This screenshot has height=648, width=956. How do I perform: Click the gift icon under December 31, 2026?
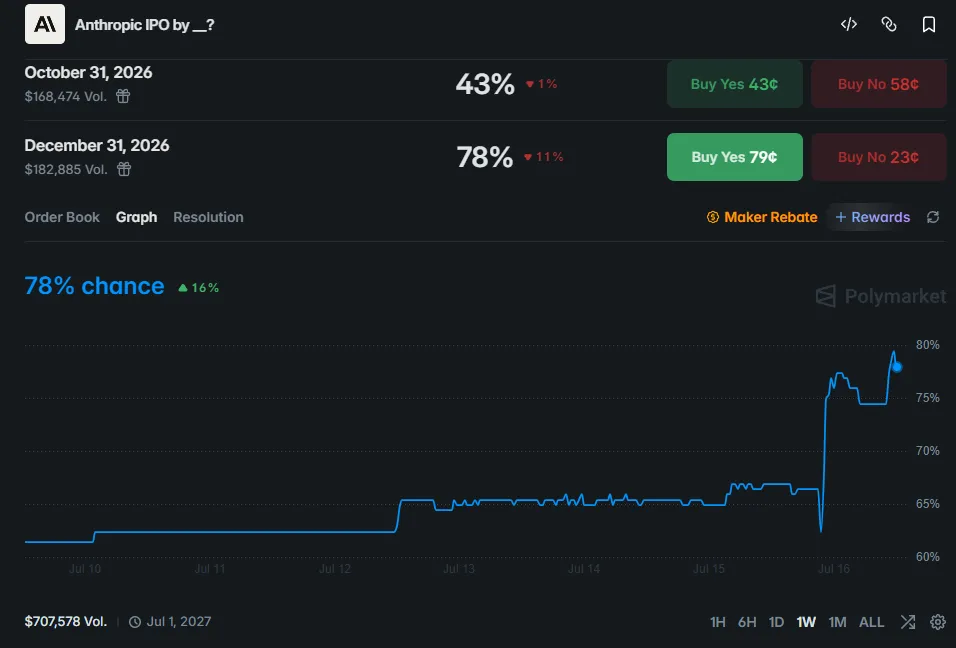click(x=124, y=169)
